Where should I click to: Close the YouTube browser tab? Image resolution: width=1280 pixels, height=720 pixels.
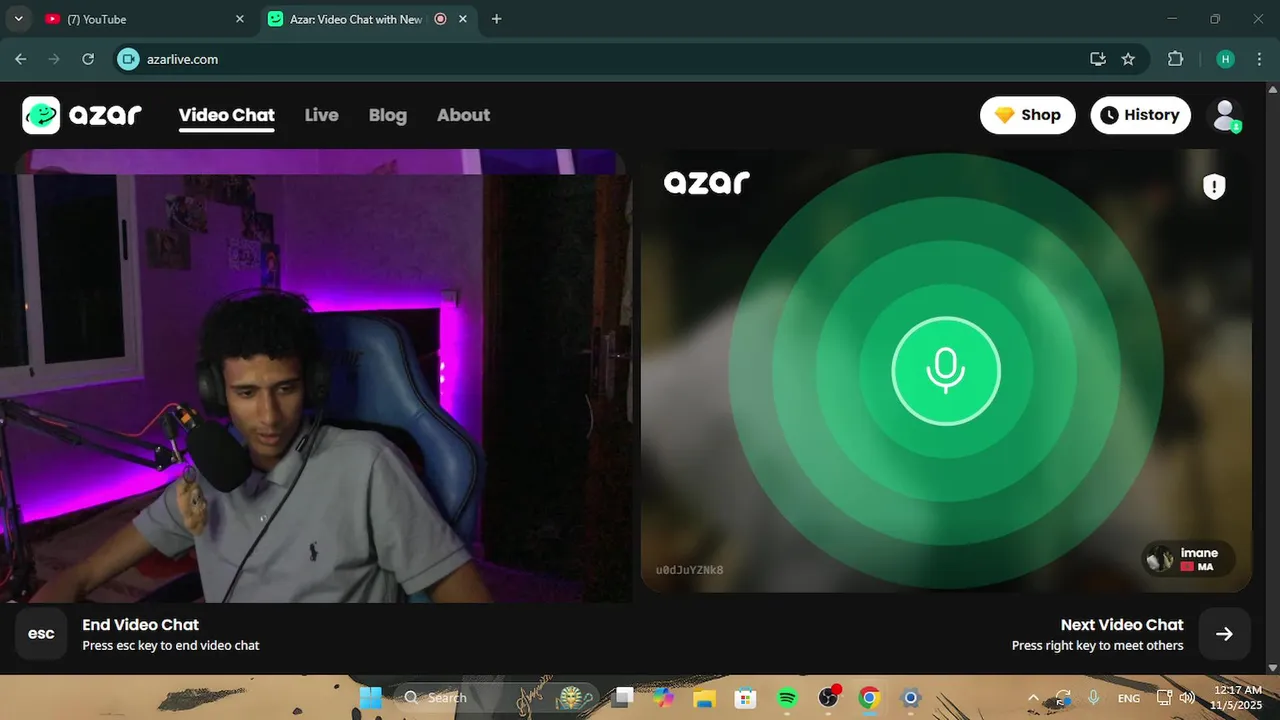coord(239,19)
